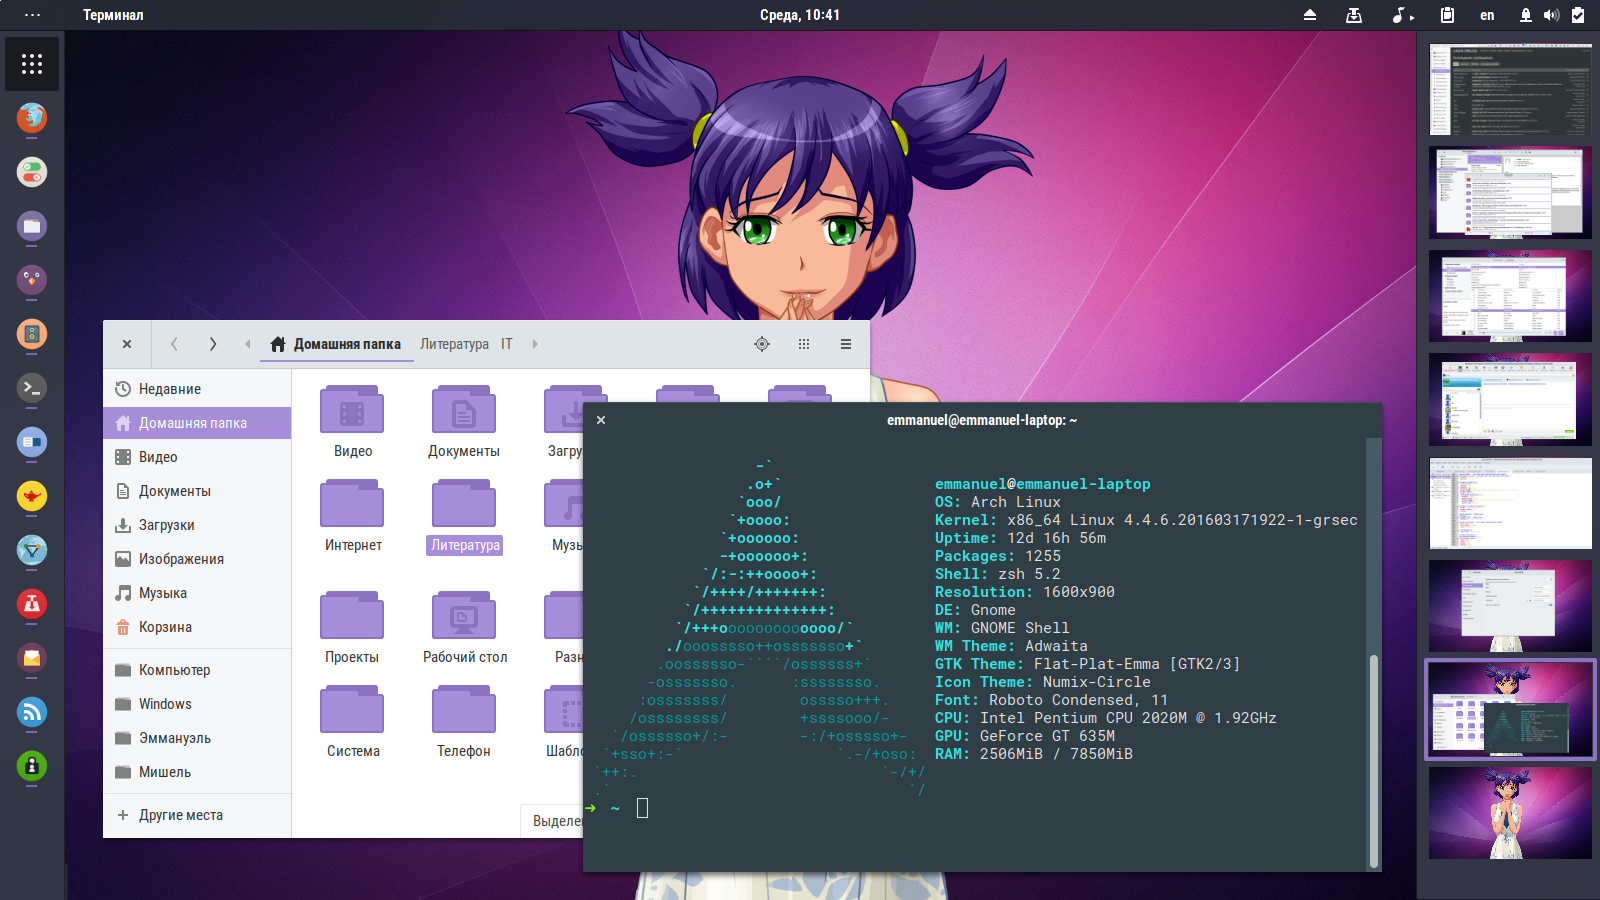
Task: Click the location target icon in Files toolbar
Action: (x=762, y=344)
